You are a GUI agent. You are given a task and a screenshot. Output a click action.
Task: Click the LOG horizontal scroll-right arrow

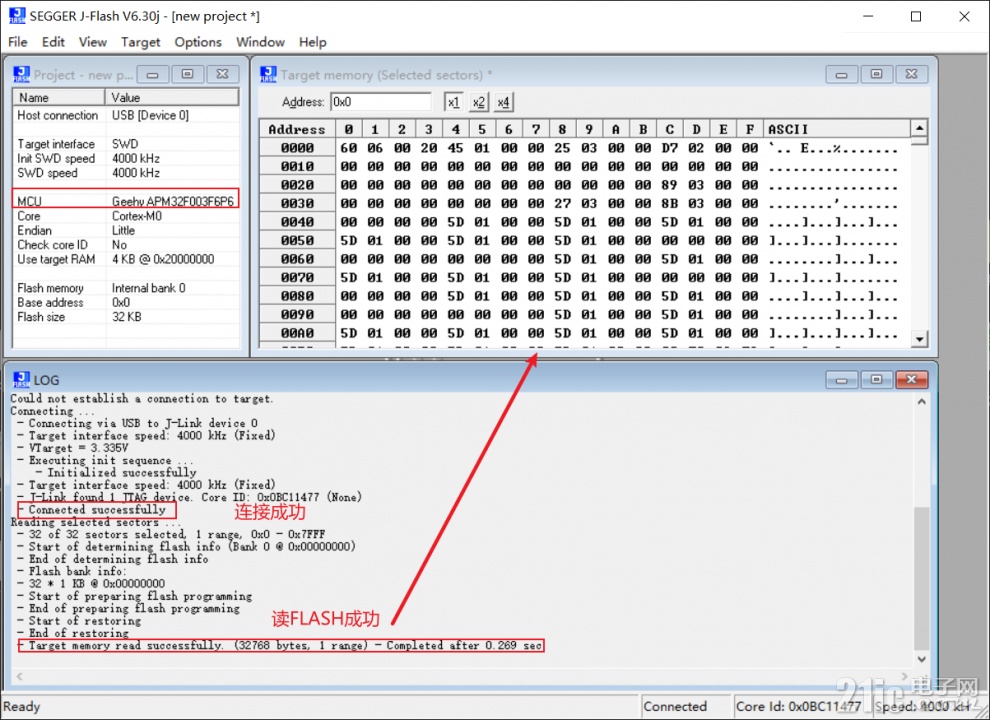(905, 676)
